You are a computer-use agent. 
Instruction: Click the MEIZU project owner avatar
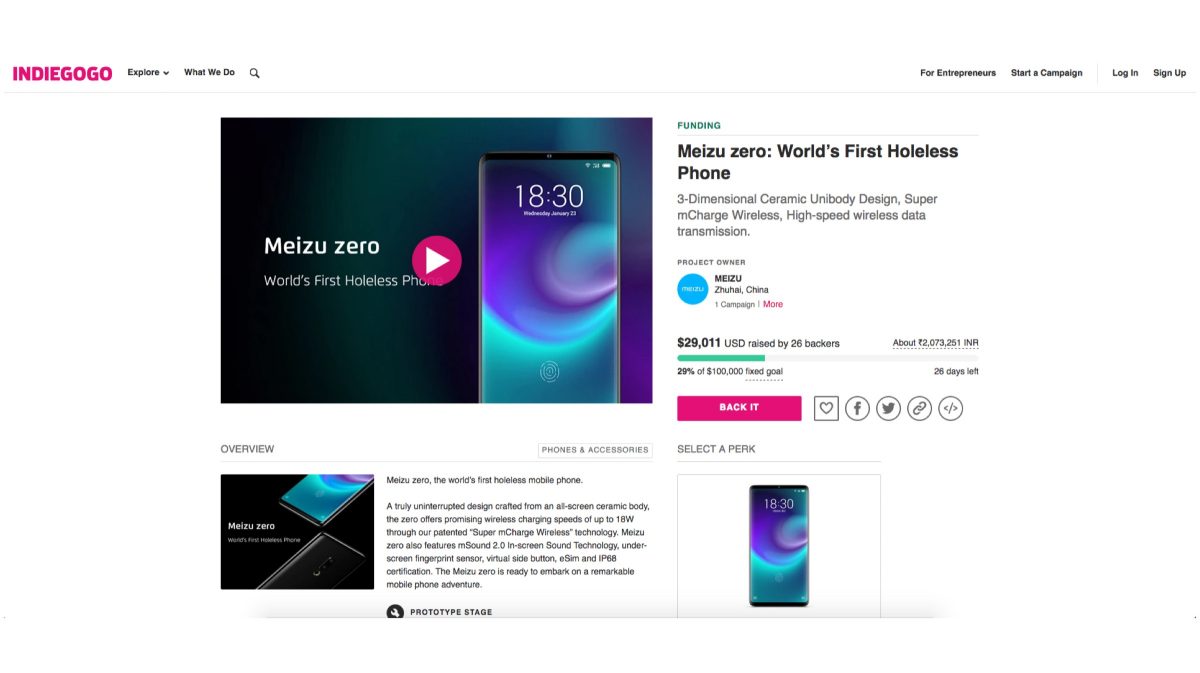693,289
